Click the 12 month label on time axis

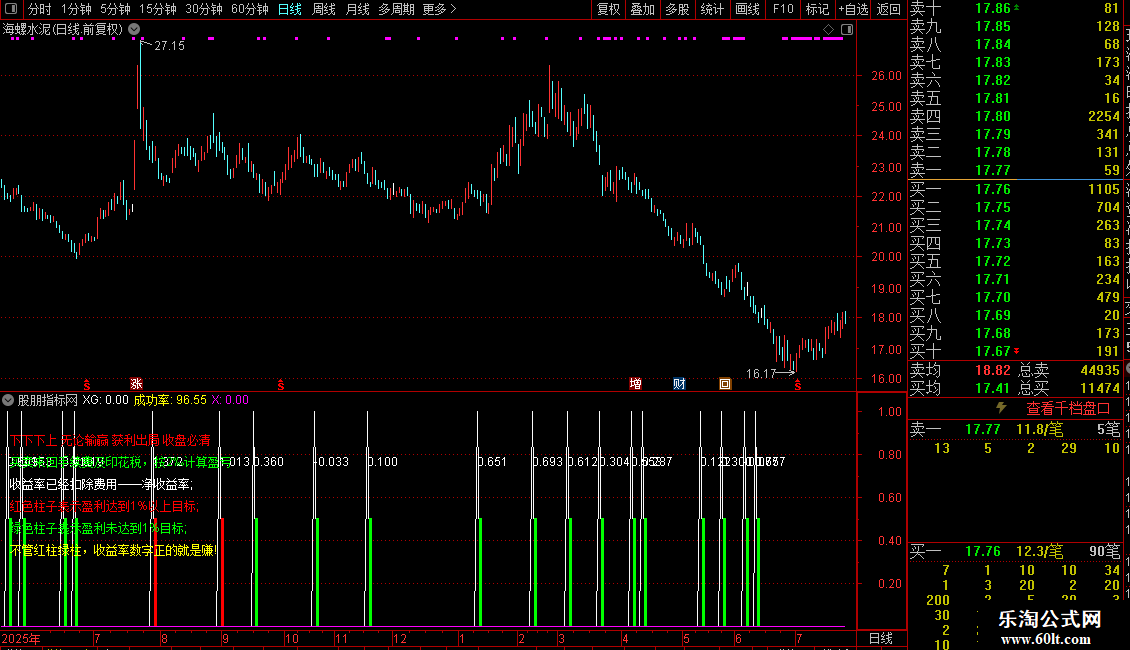400,638
